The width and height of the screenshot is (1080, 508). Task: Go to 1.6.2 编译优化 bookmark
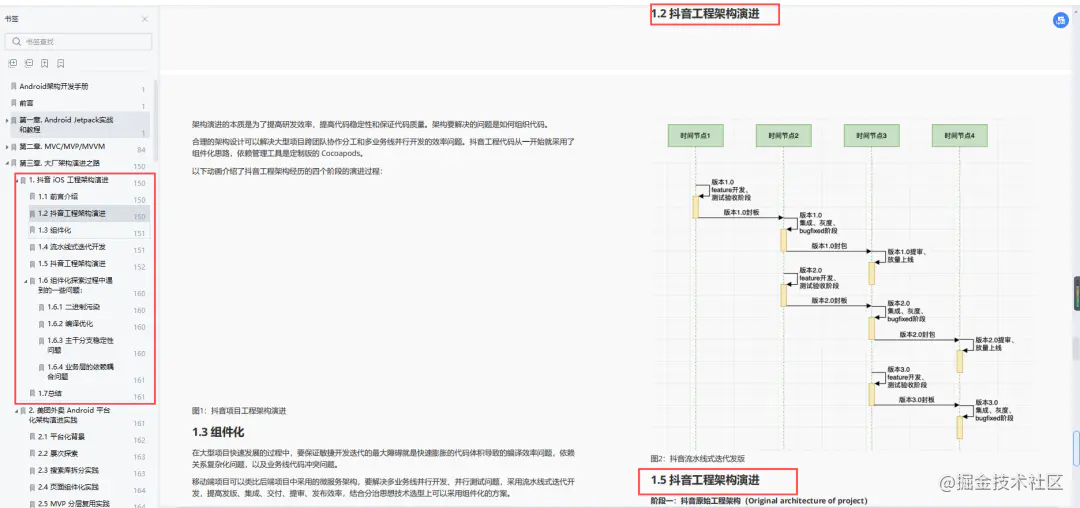pyautogui.click(x=70, y=324)
